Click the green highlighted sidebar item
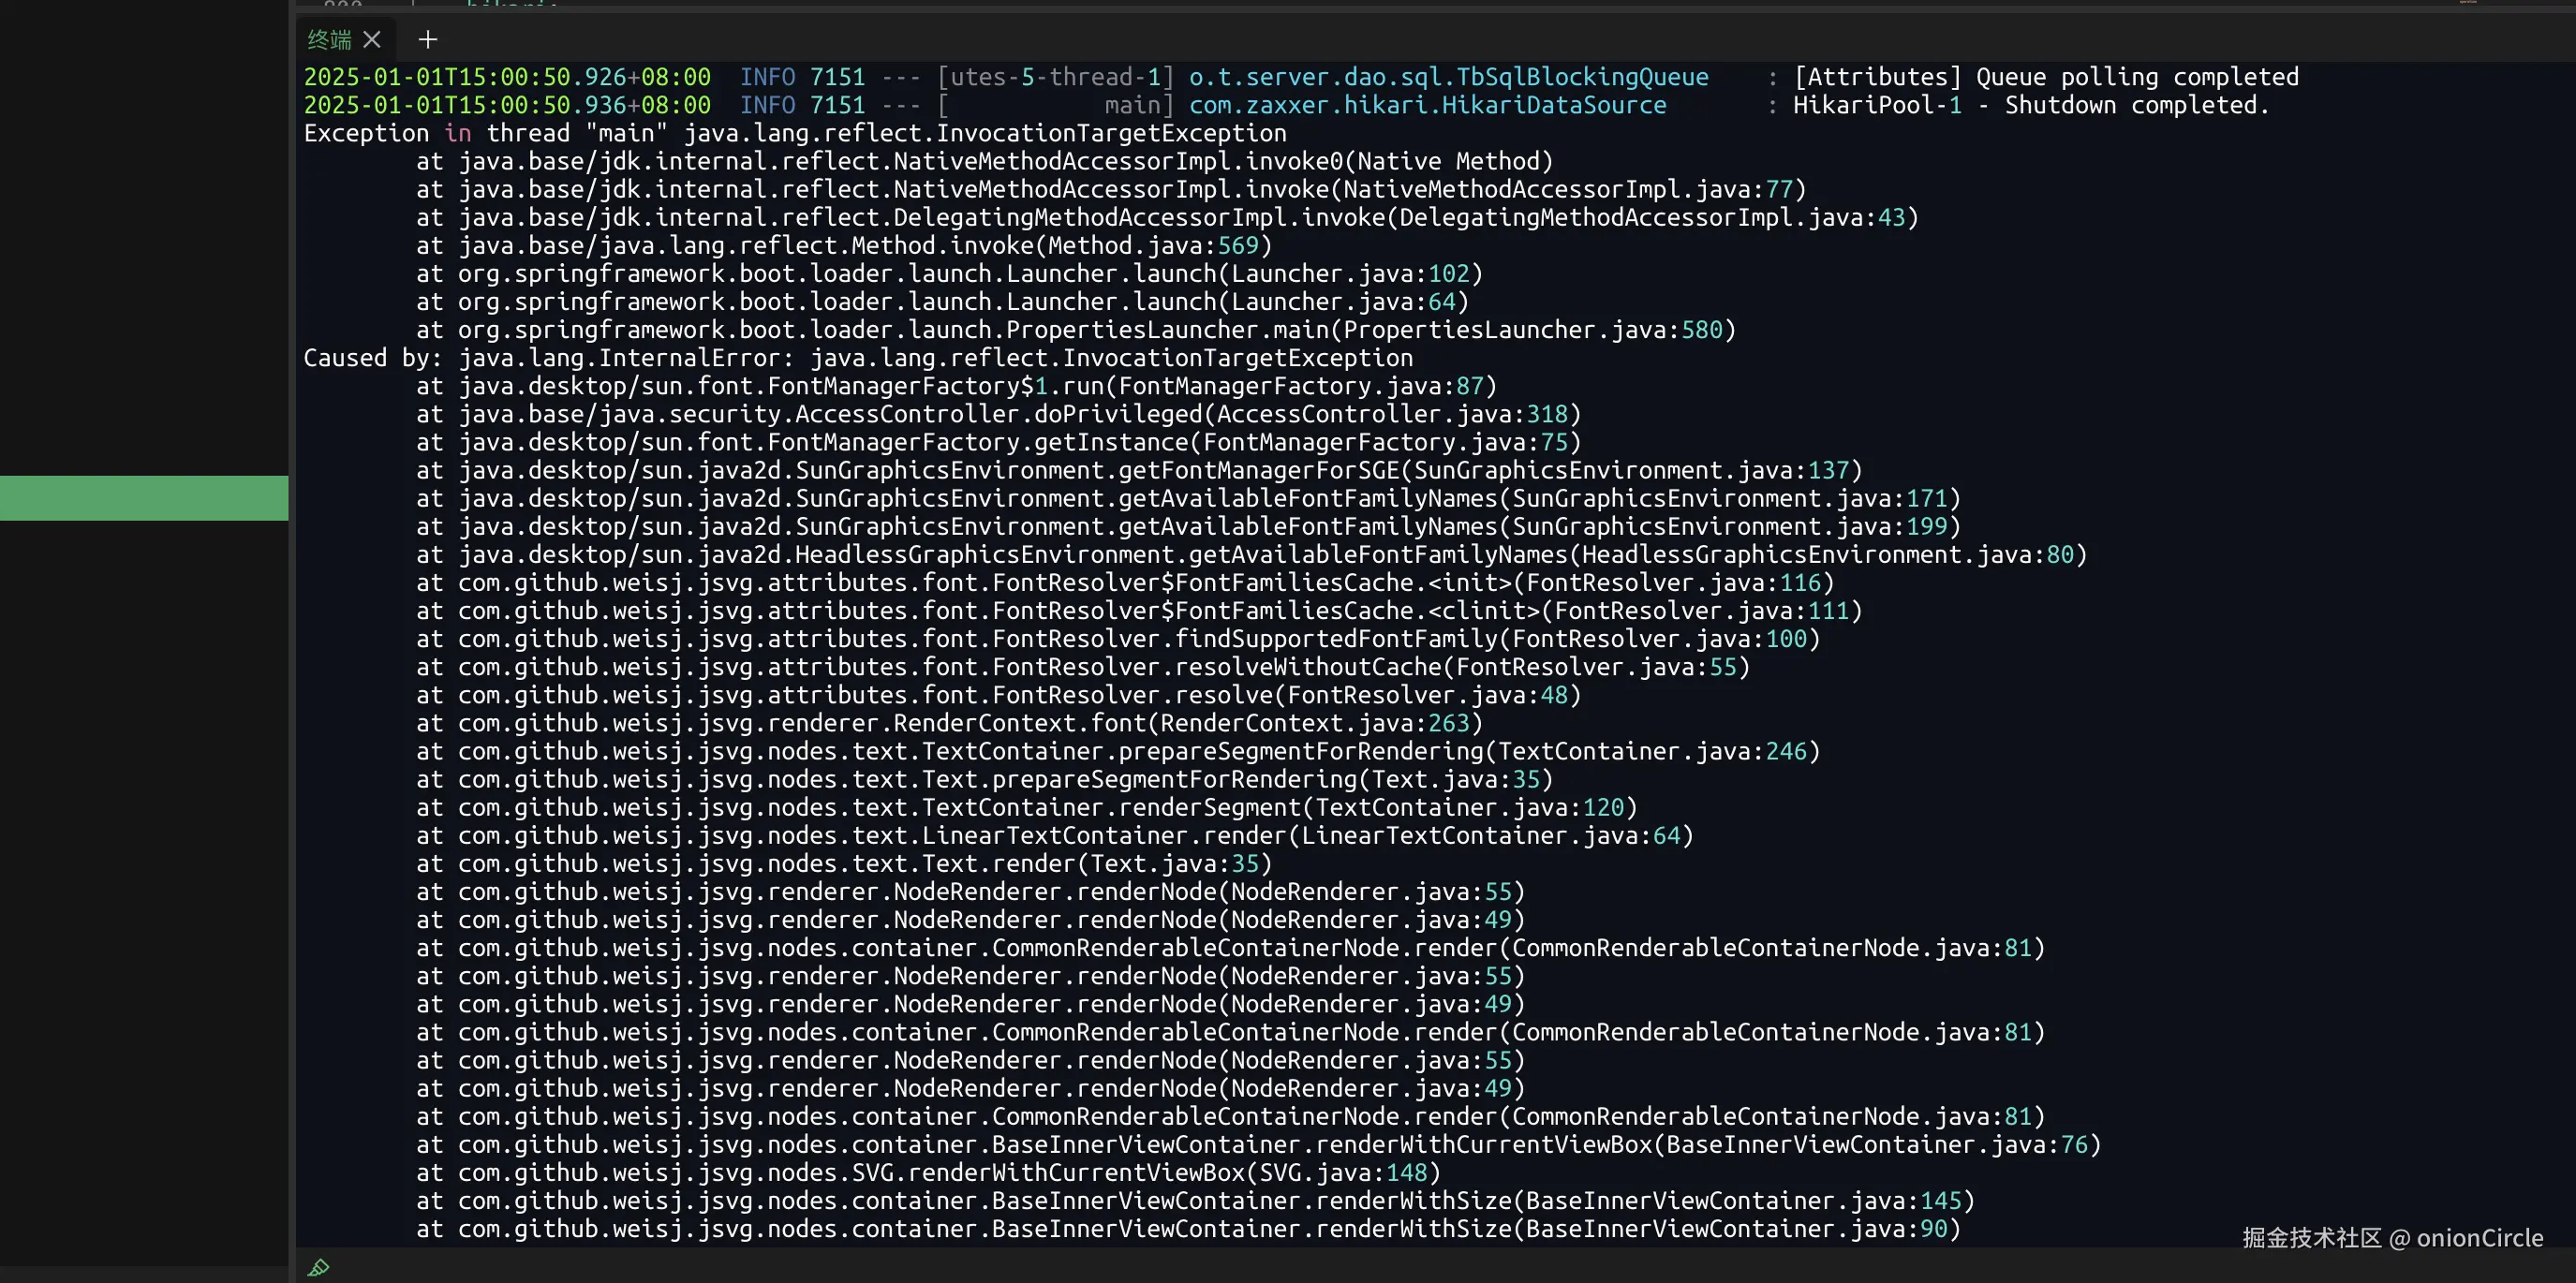This screenshot has width=2576, height=1283. click(x=144, y=498)
